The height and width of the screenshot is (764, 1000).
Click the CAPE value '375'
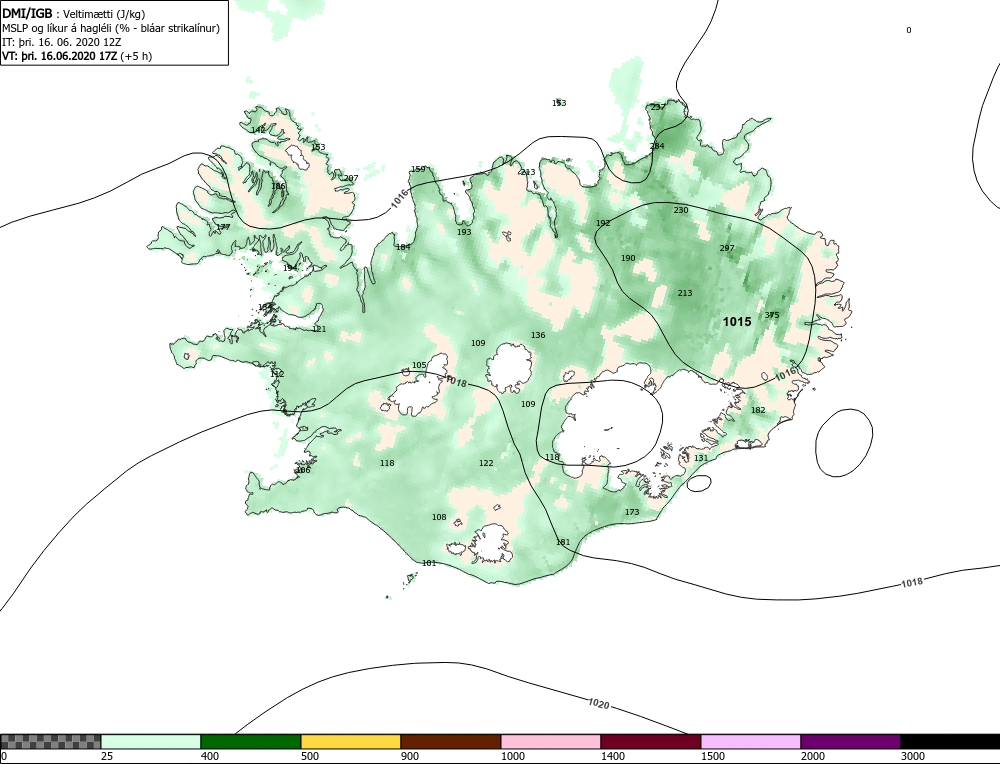tap(772, 315)
